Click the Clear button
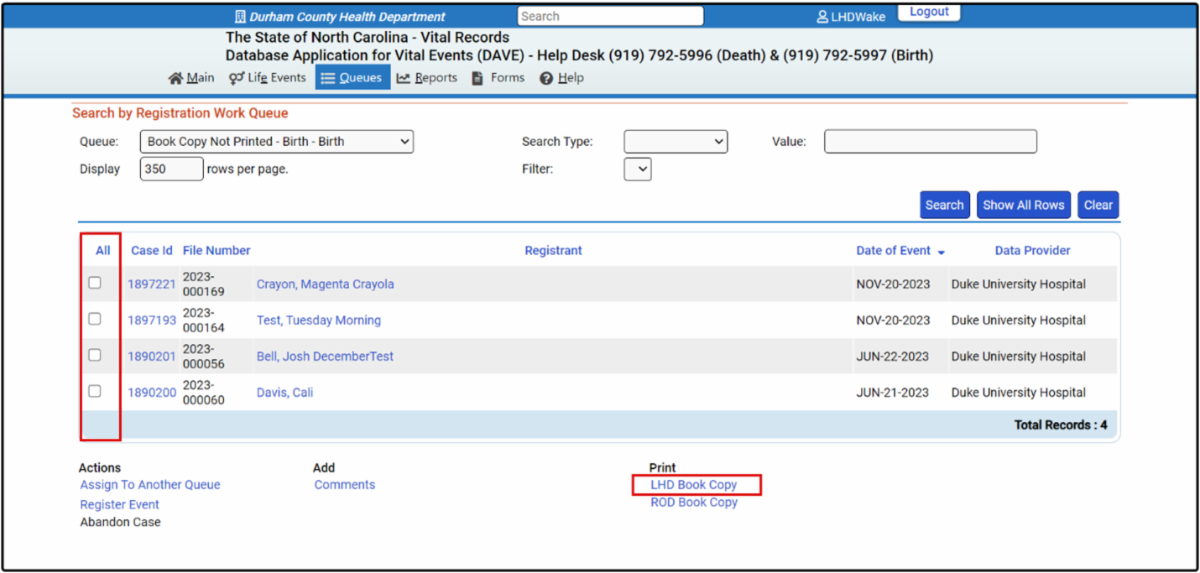 point(1098,205)
